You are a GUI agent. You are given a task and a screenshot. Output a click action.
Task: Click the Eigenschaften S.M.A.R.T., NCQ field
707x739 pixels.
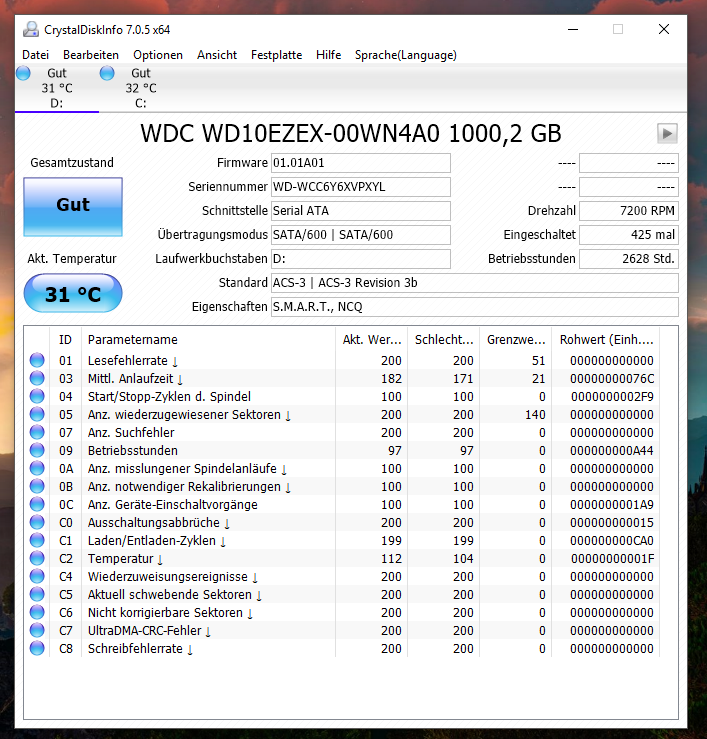click(x=475, y=307)
